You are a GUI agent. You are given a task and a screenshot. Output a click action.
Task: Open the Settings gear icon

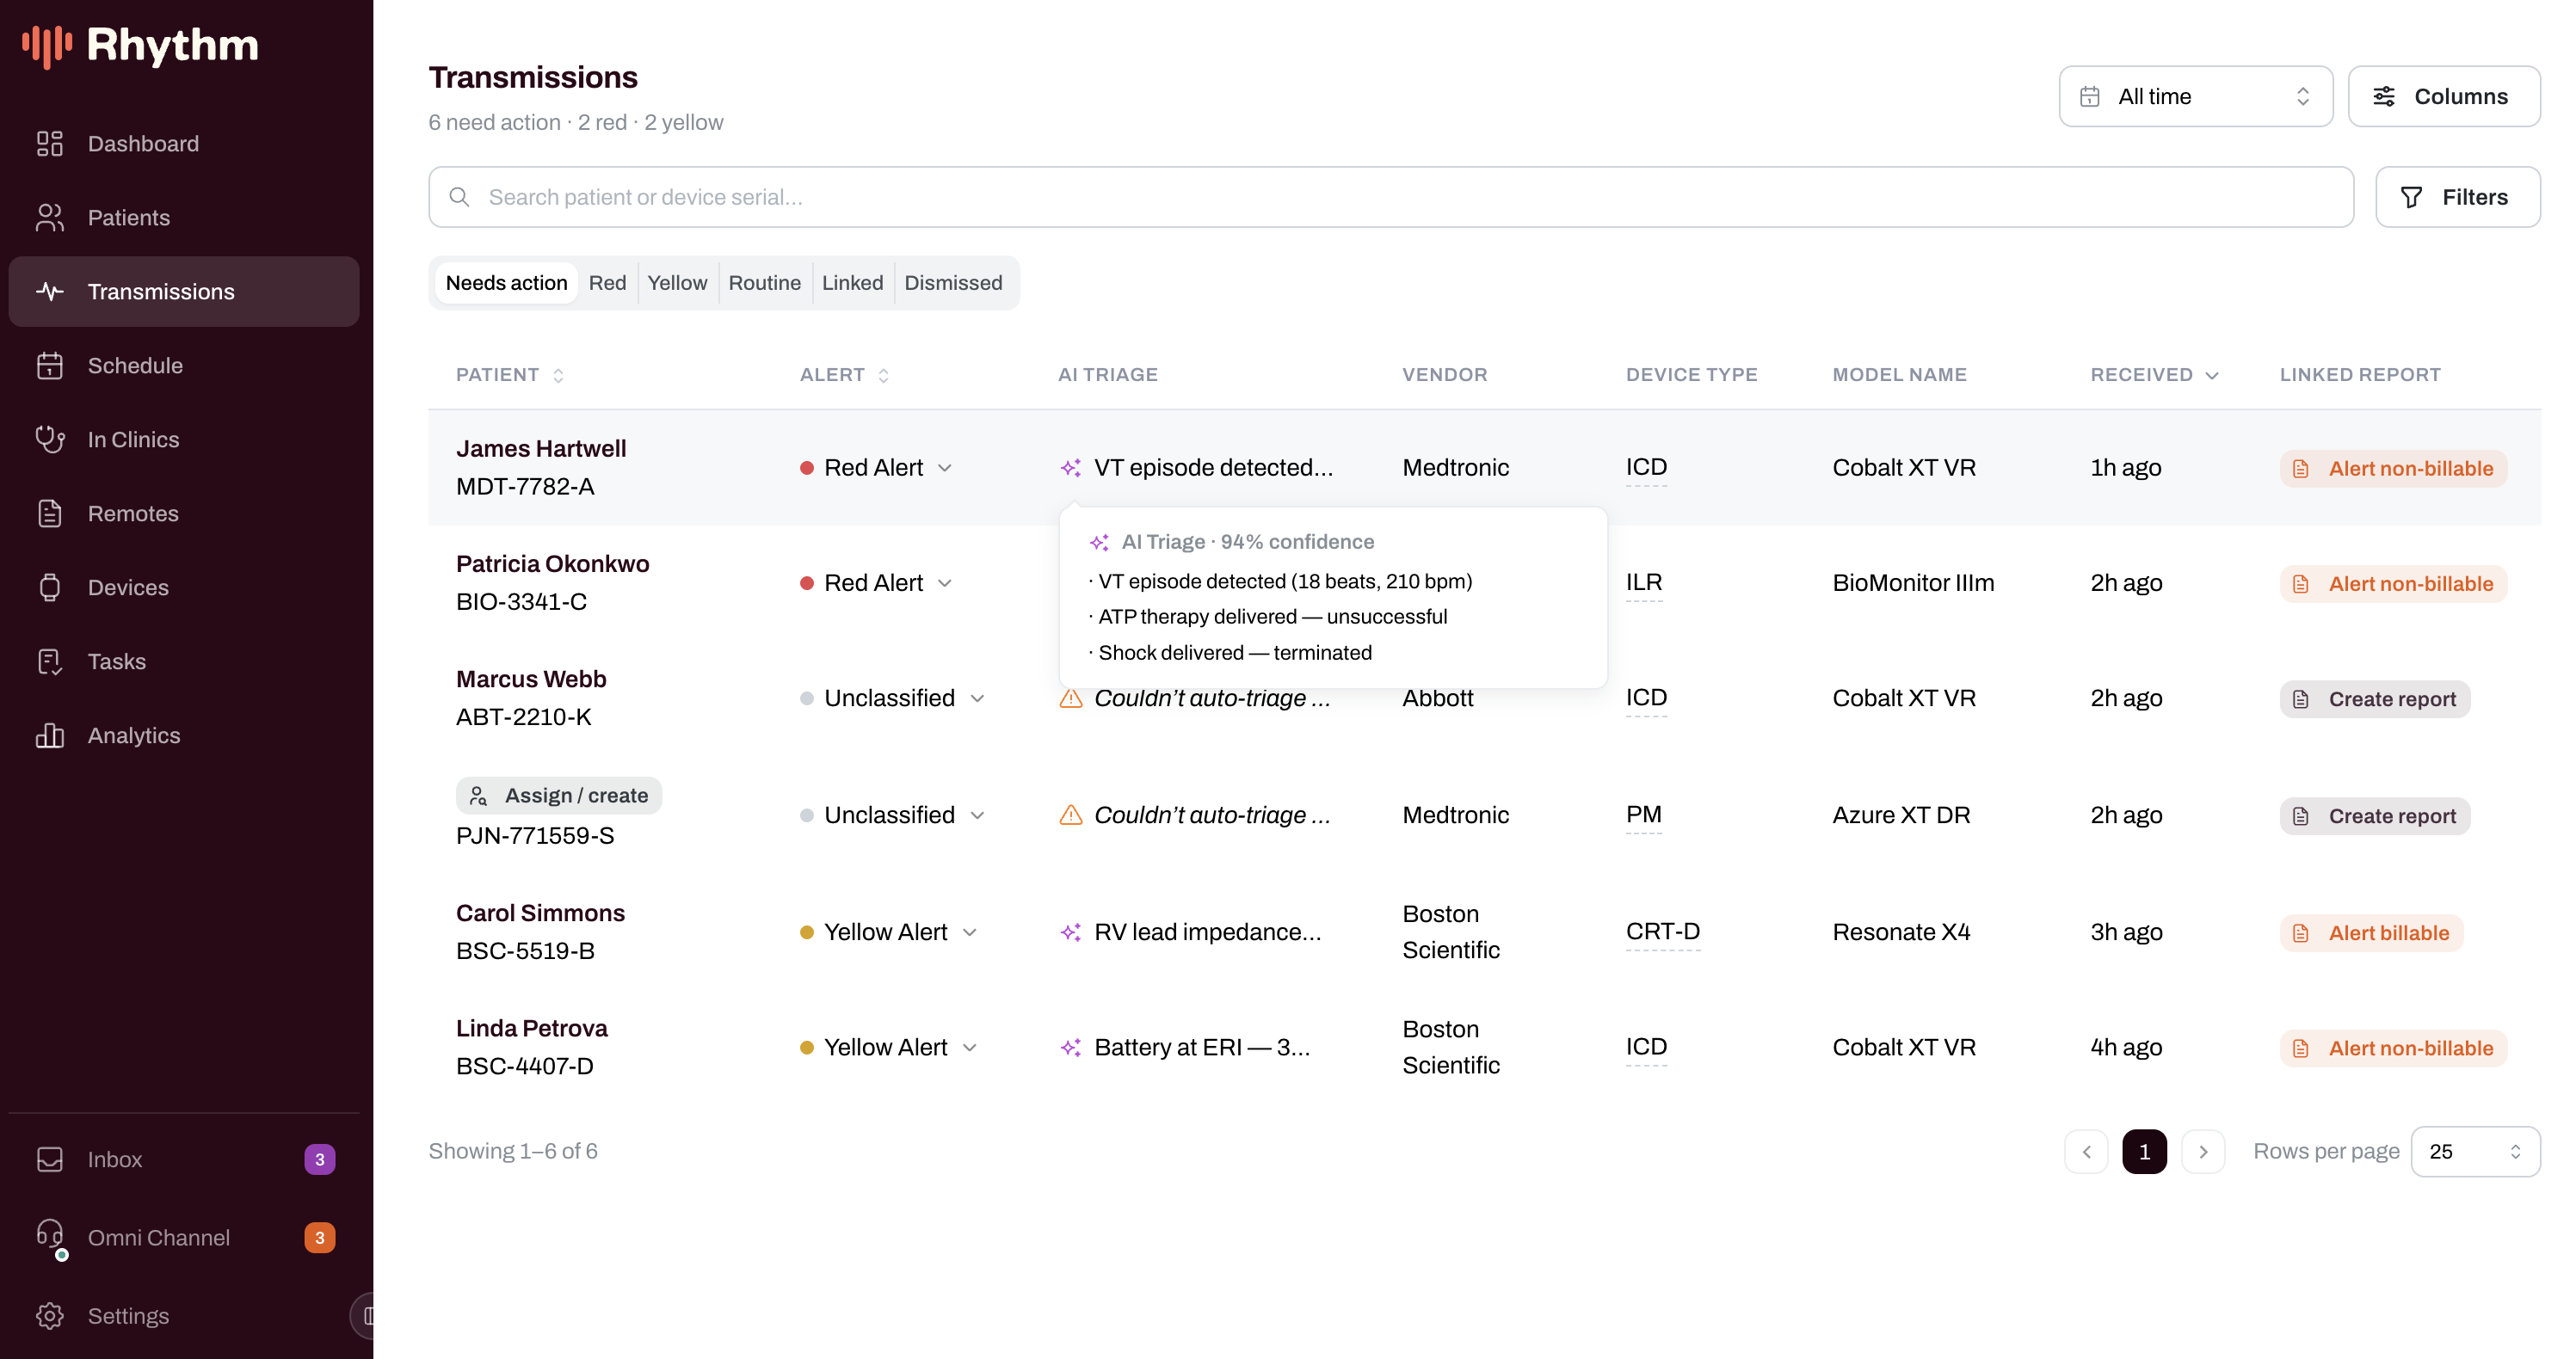pos(49,1316)
